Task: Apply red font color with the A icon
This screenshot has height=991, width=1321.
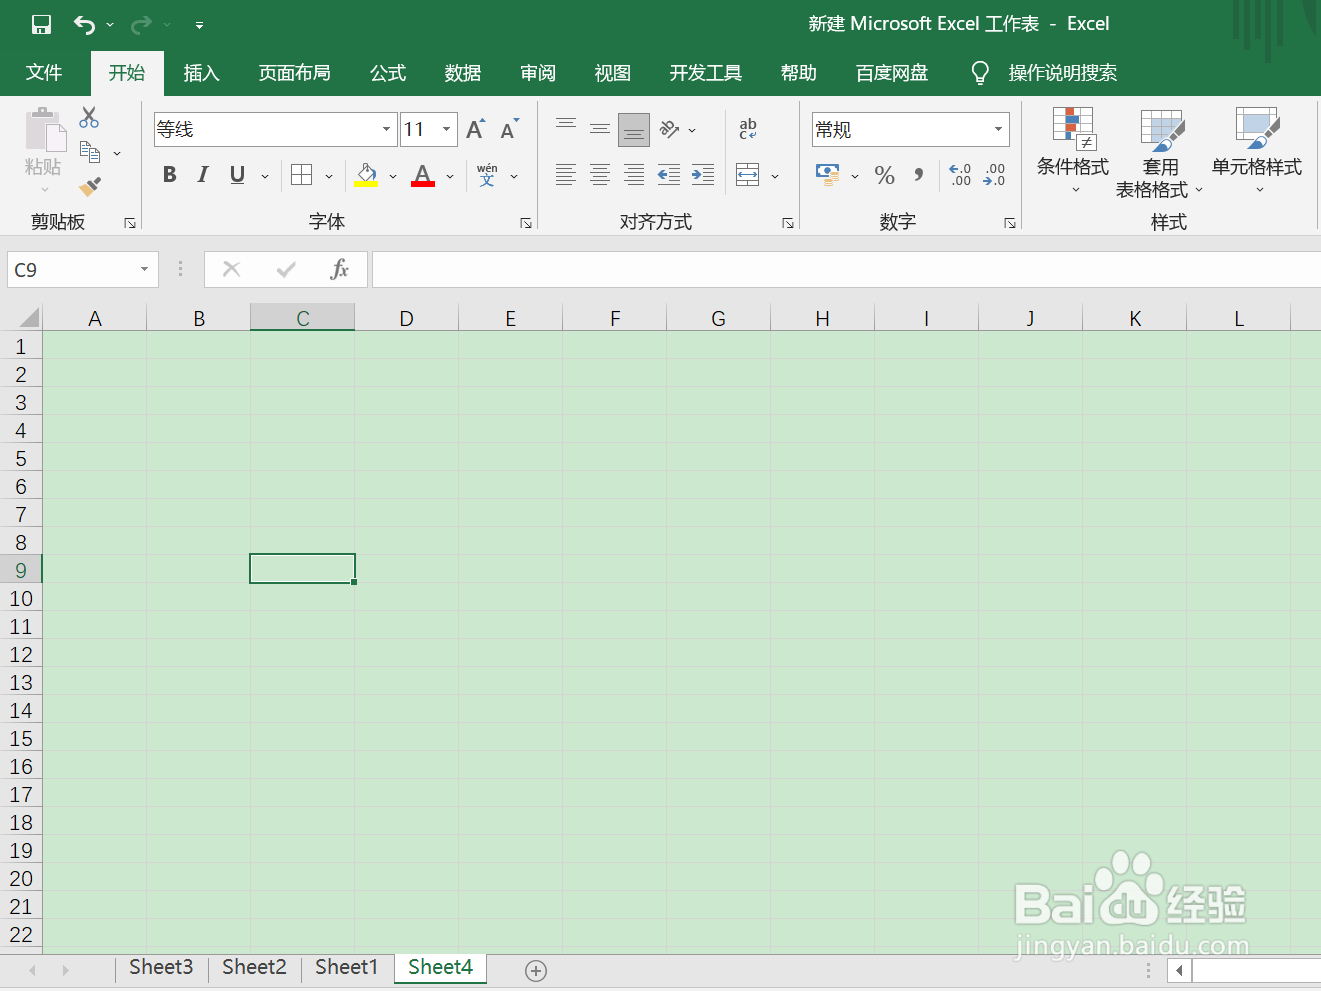Action: [x=423, y=175]
